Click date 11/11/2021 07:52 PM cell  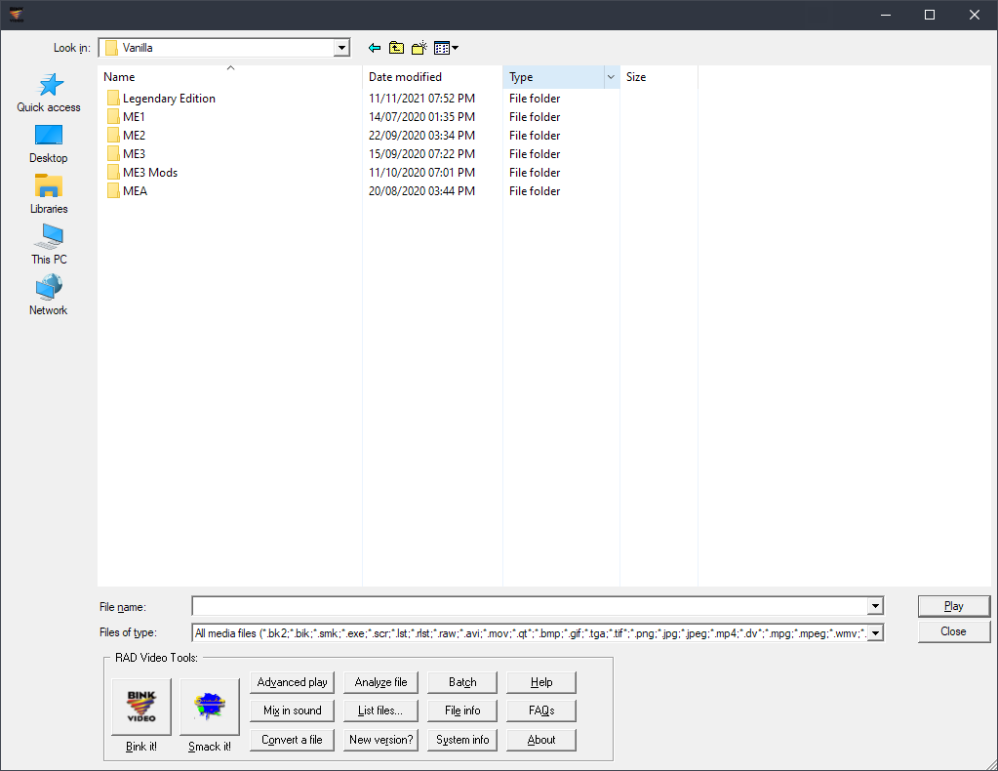pos(421,98)
